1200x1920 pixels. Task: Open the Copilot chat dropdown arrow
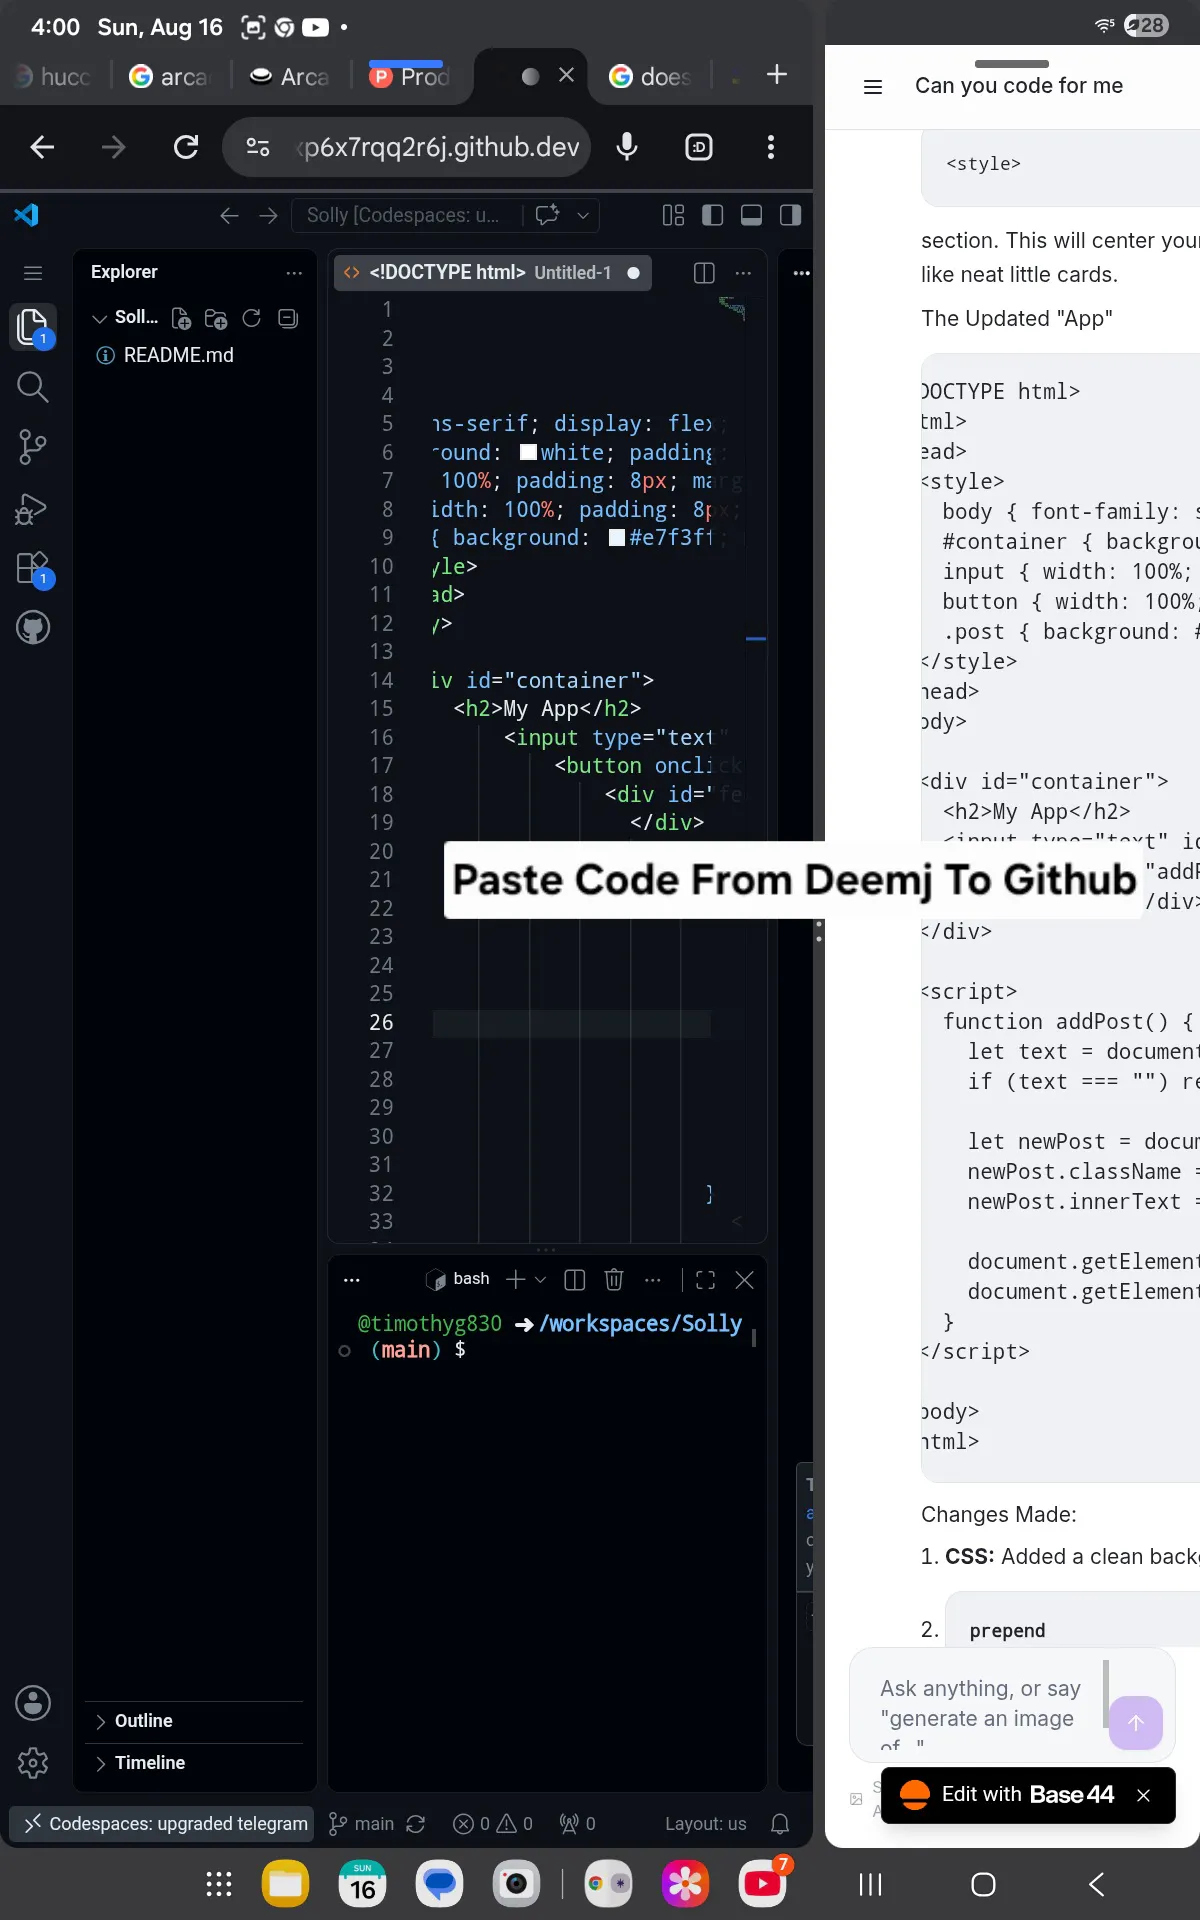pos(583,215)
